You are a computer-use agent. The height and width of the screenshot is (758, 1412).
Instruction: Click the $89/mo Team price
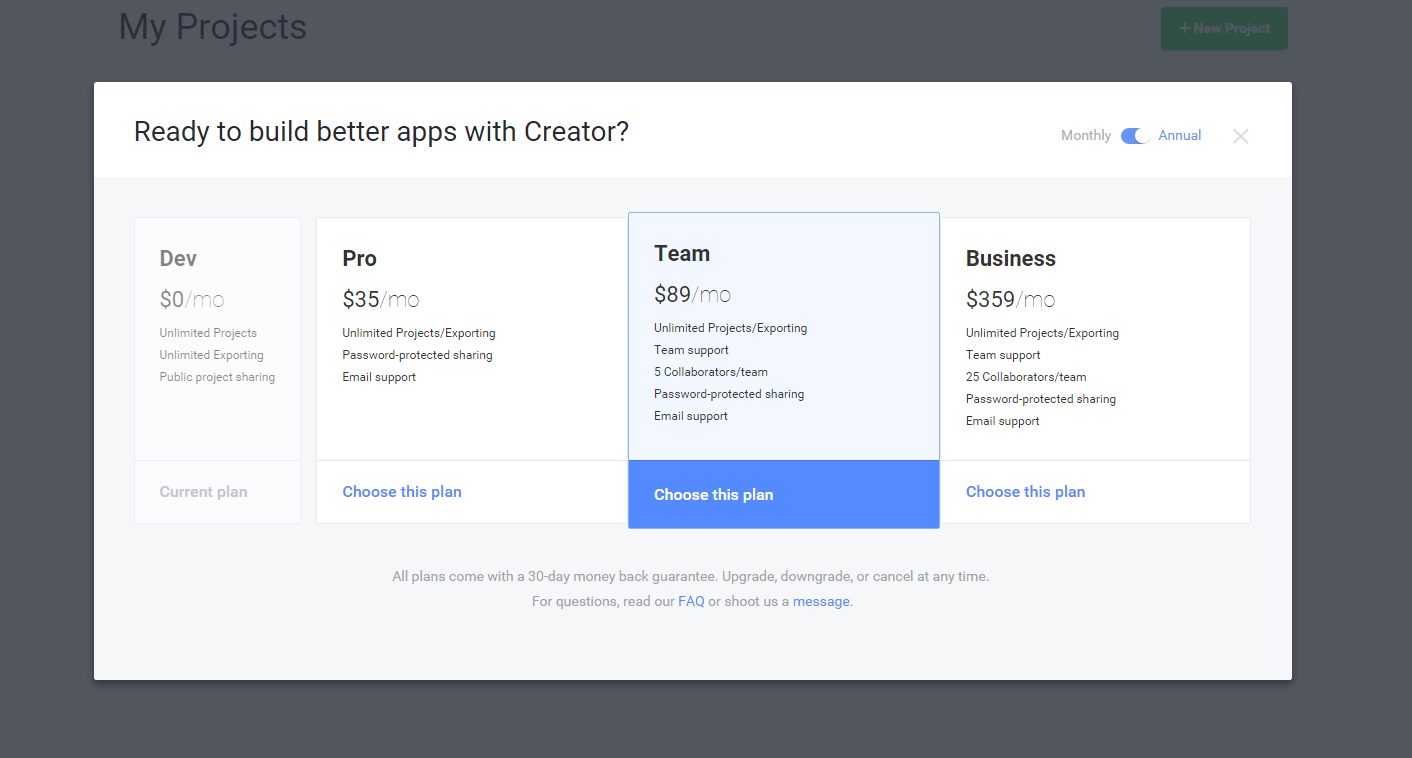692,295
